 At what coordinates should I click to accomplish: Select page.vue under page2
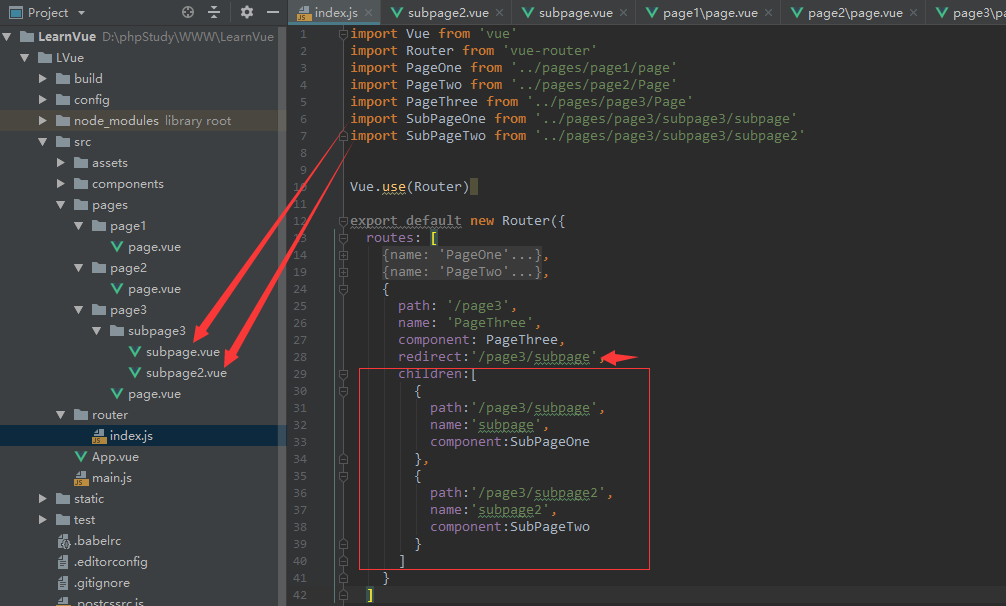click(154, 289)
